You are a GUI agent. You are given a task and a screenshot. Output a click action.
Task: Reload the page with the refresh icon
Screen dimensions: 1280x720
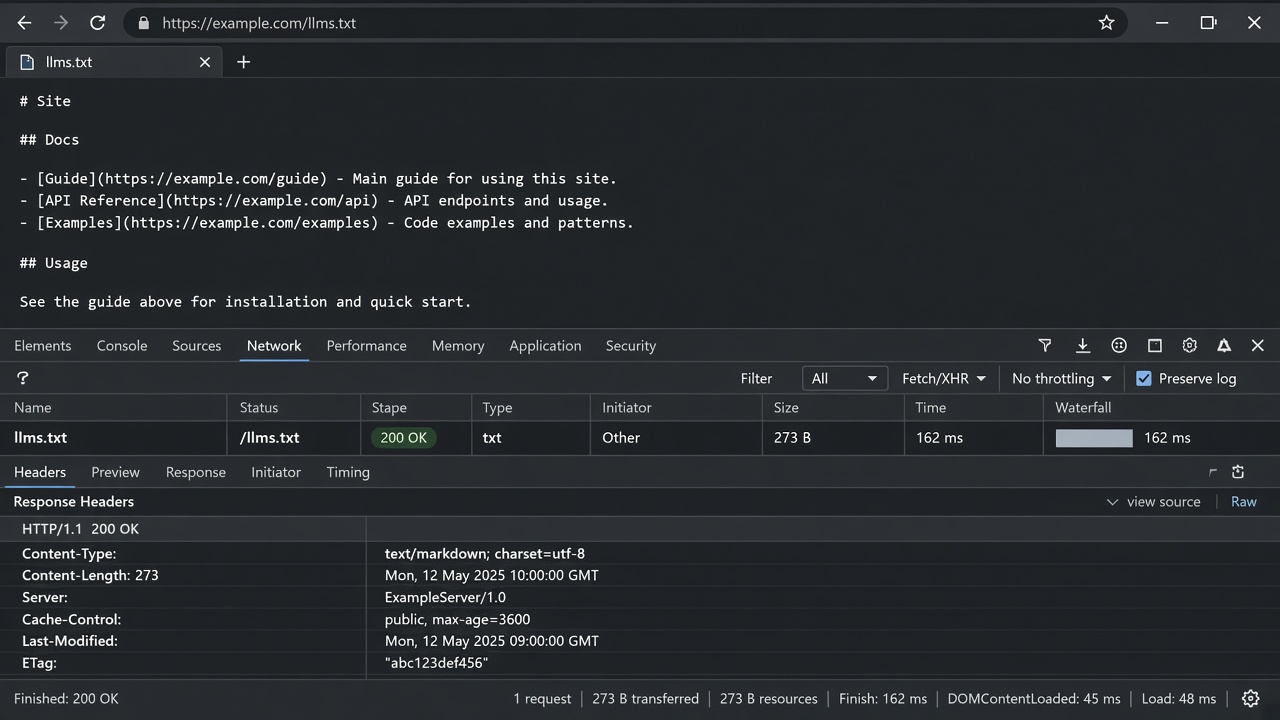coord(97,22)
